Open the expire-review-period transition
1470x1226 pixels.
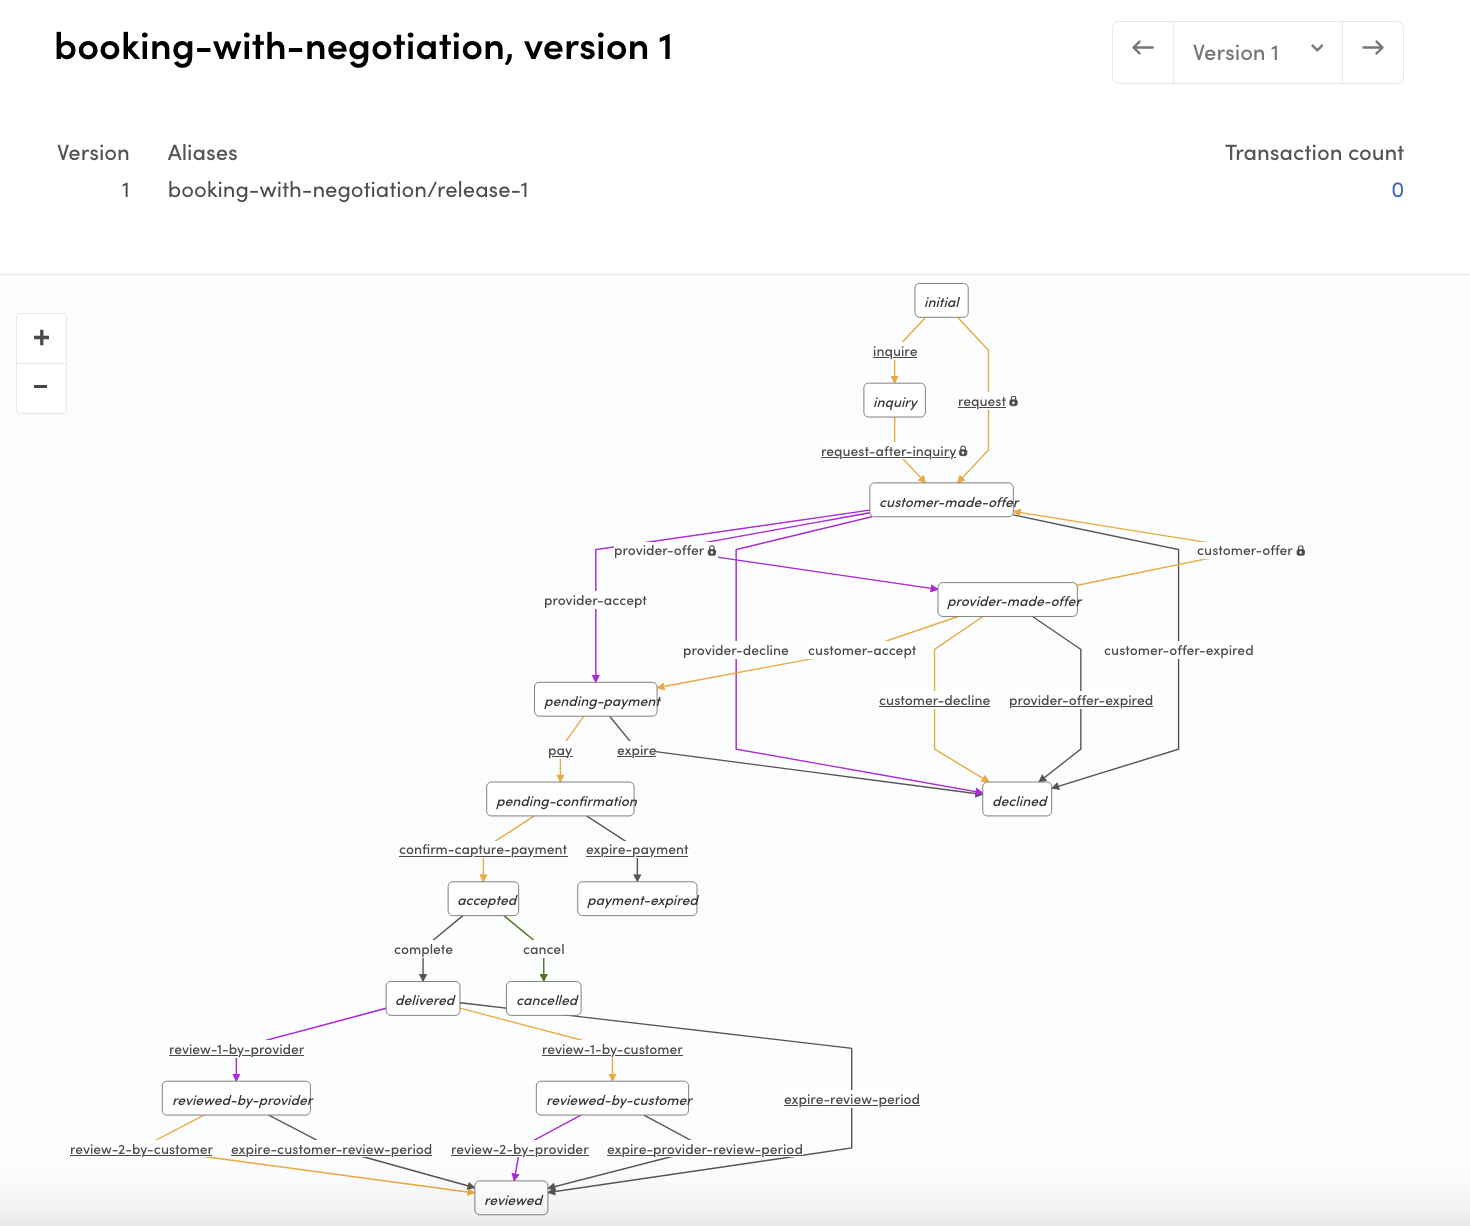(x=851, y=1099)
